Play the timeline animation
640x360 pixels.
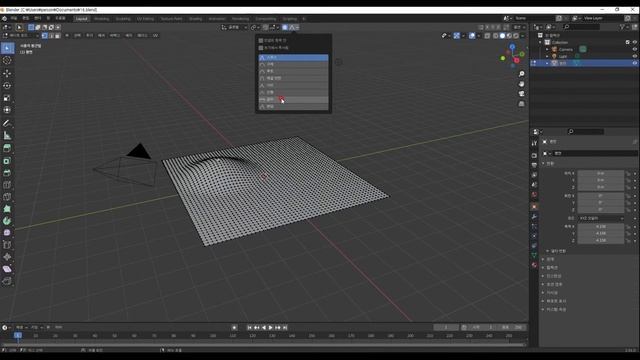pyautogui.click(x=271, y=327)
